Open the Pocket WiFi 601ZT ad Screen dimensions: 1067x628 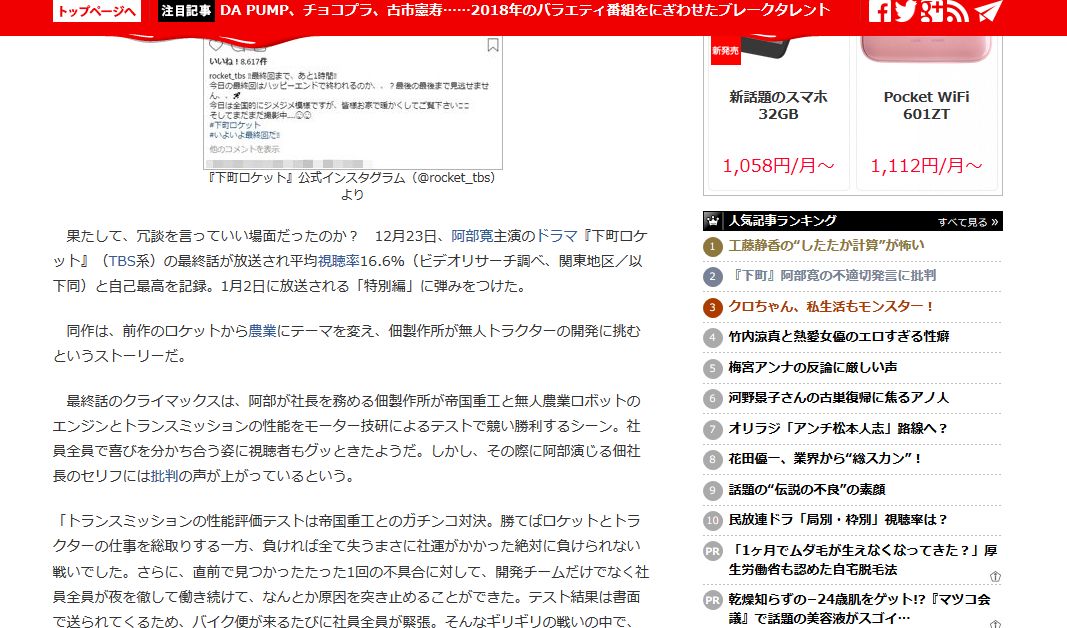tap(926, 105)
